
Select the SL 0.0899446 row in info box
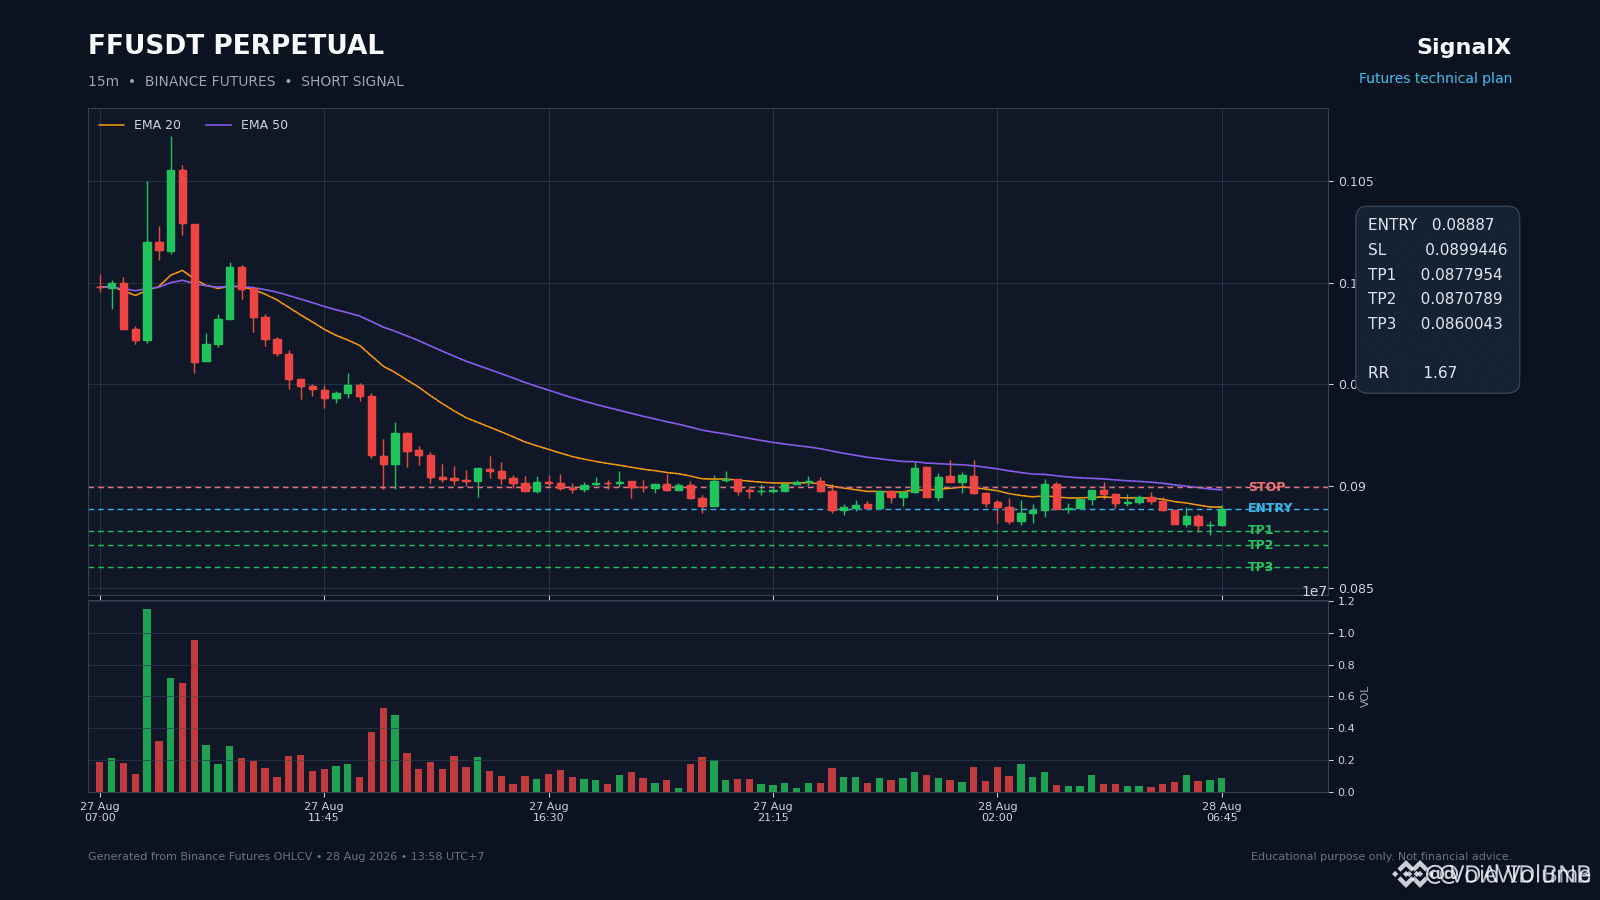click(x=1437, y=250)
